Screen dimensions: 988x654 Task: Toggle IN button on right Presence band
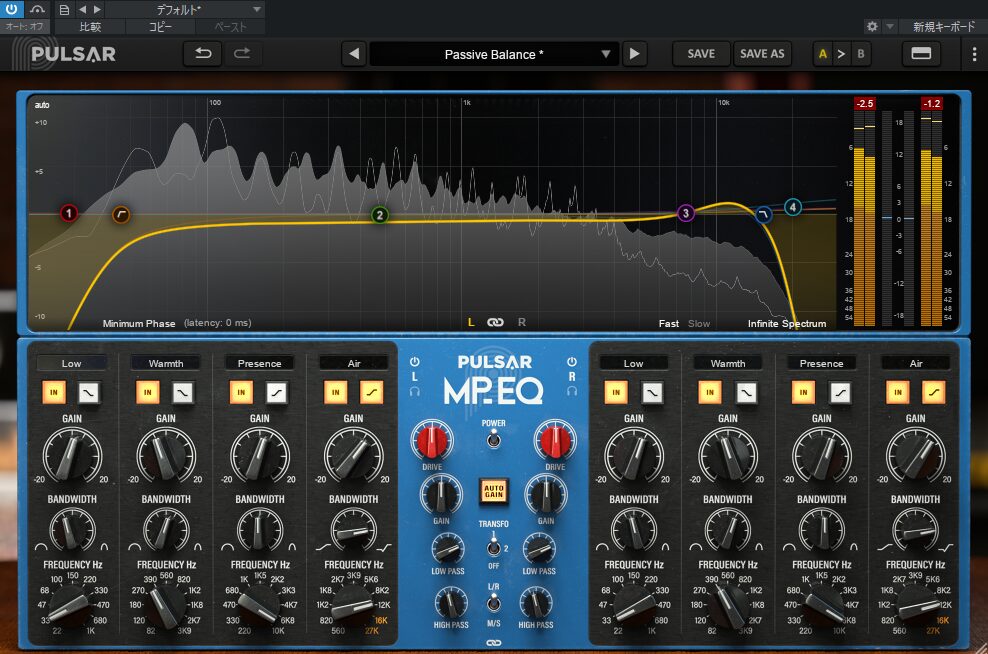[x=802, y=393]
